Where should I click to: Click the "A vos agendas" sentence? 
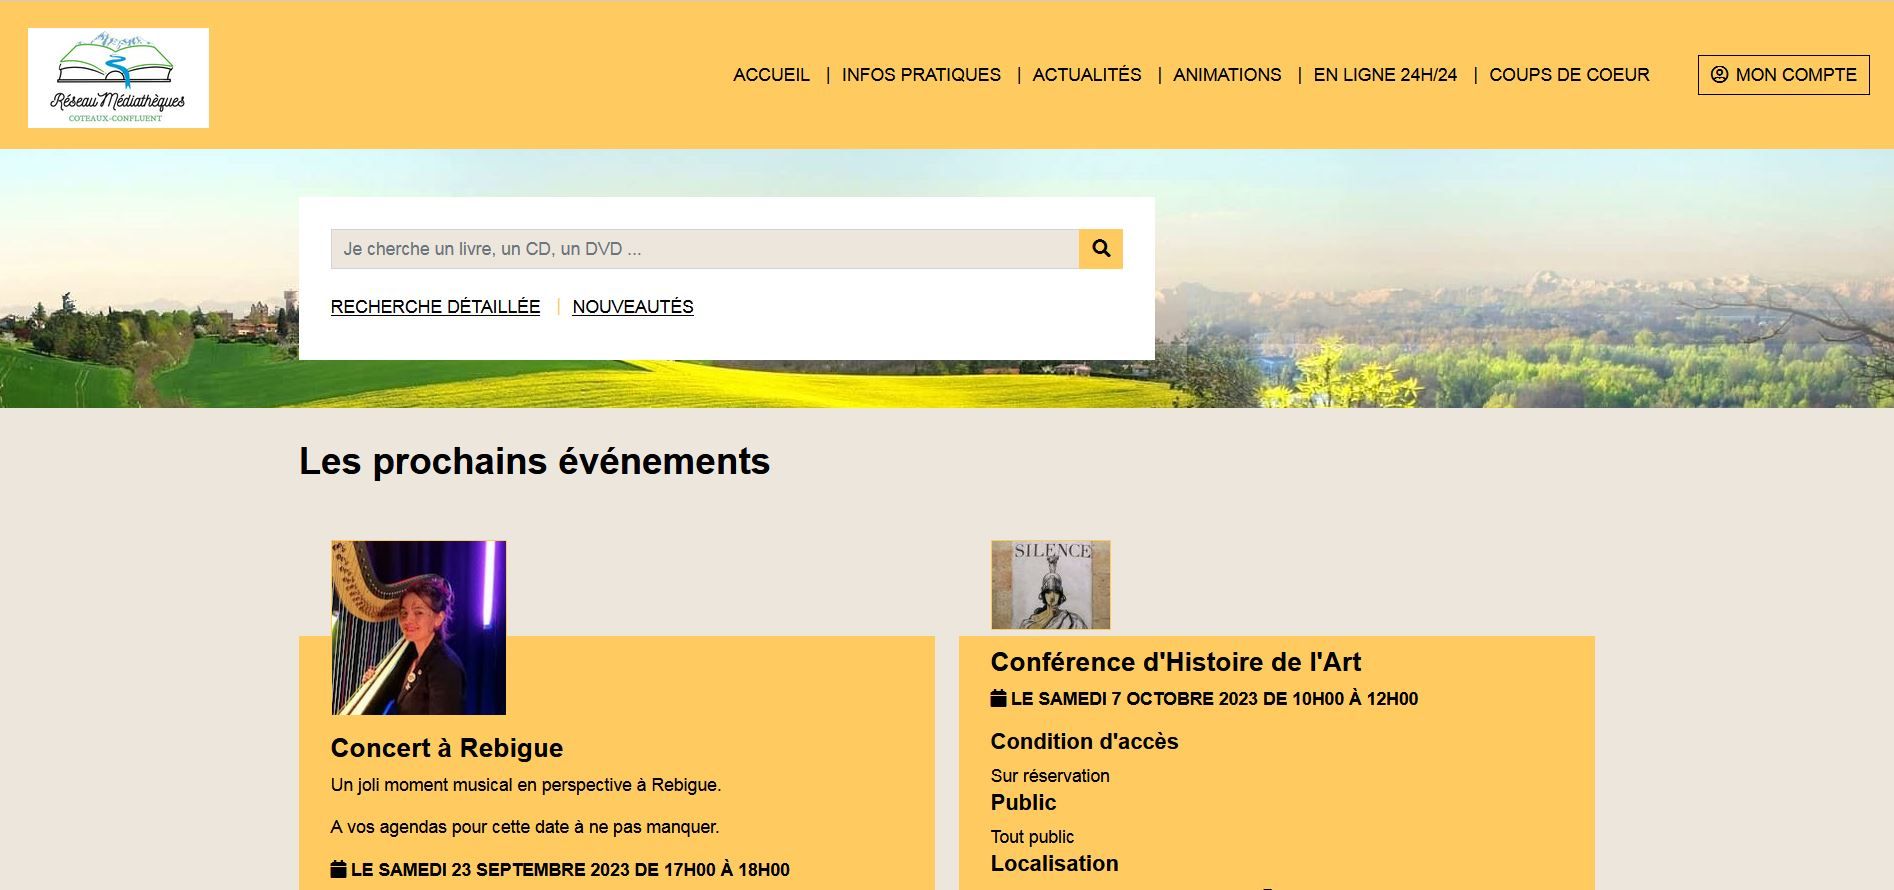coord(525,827)
